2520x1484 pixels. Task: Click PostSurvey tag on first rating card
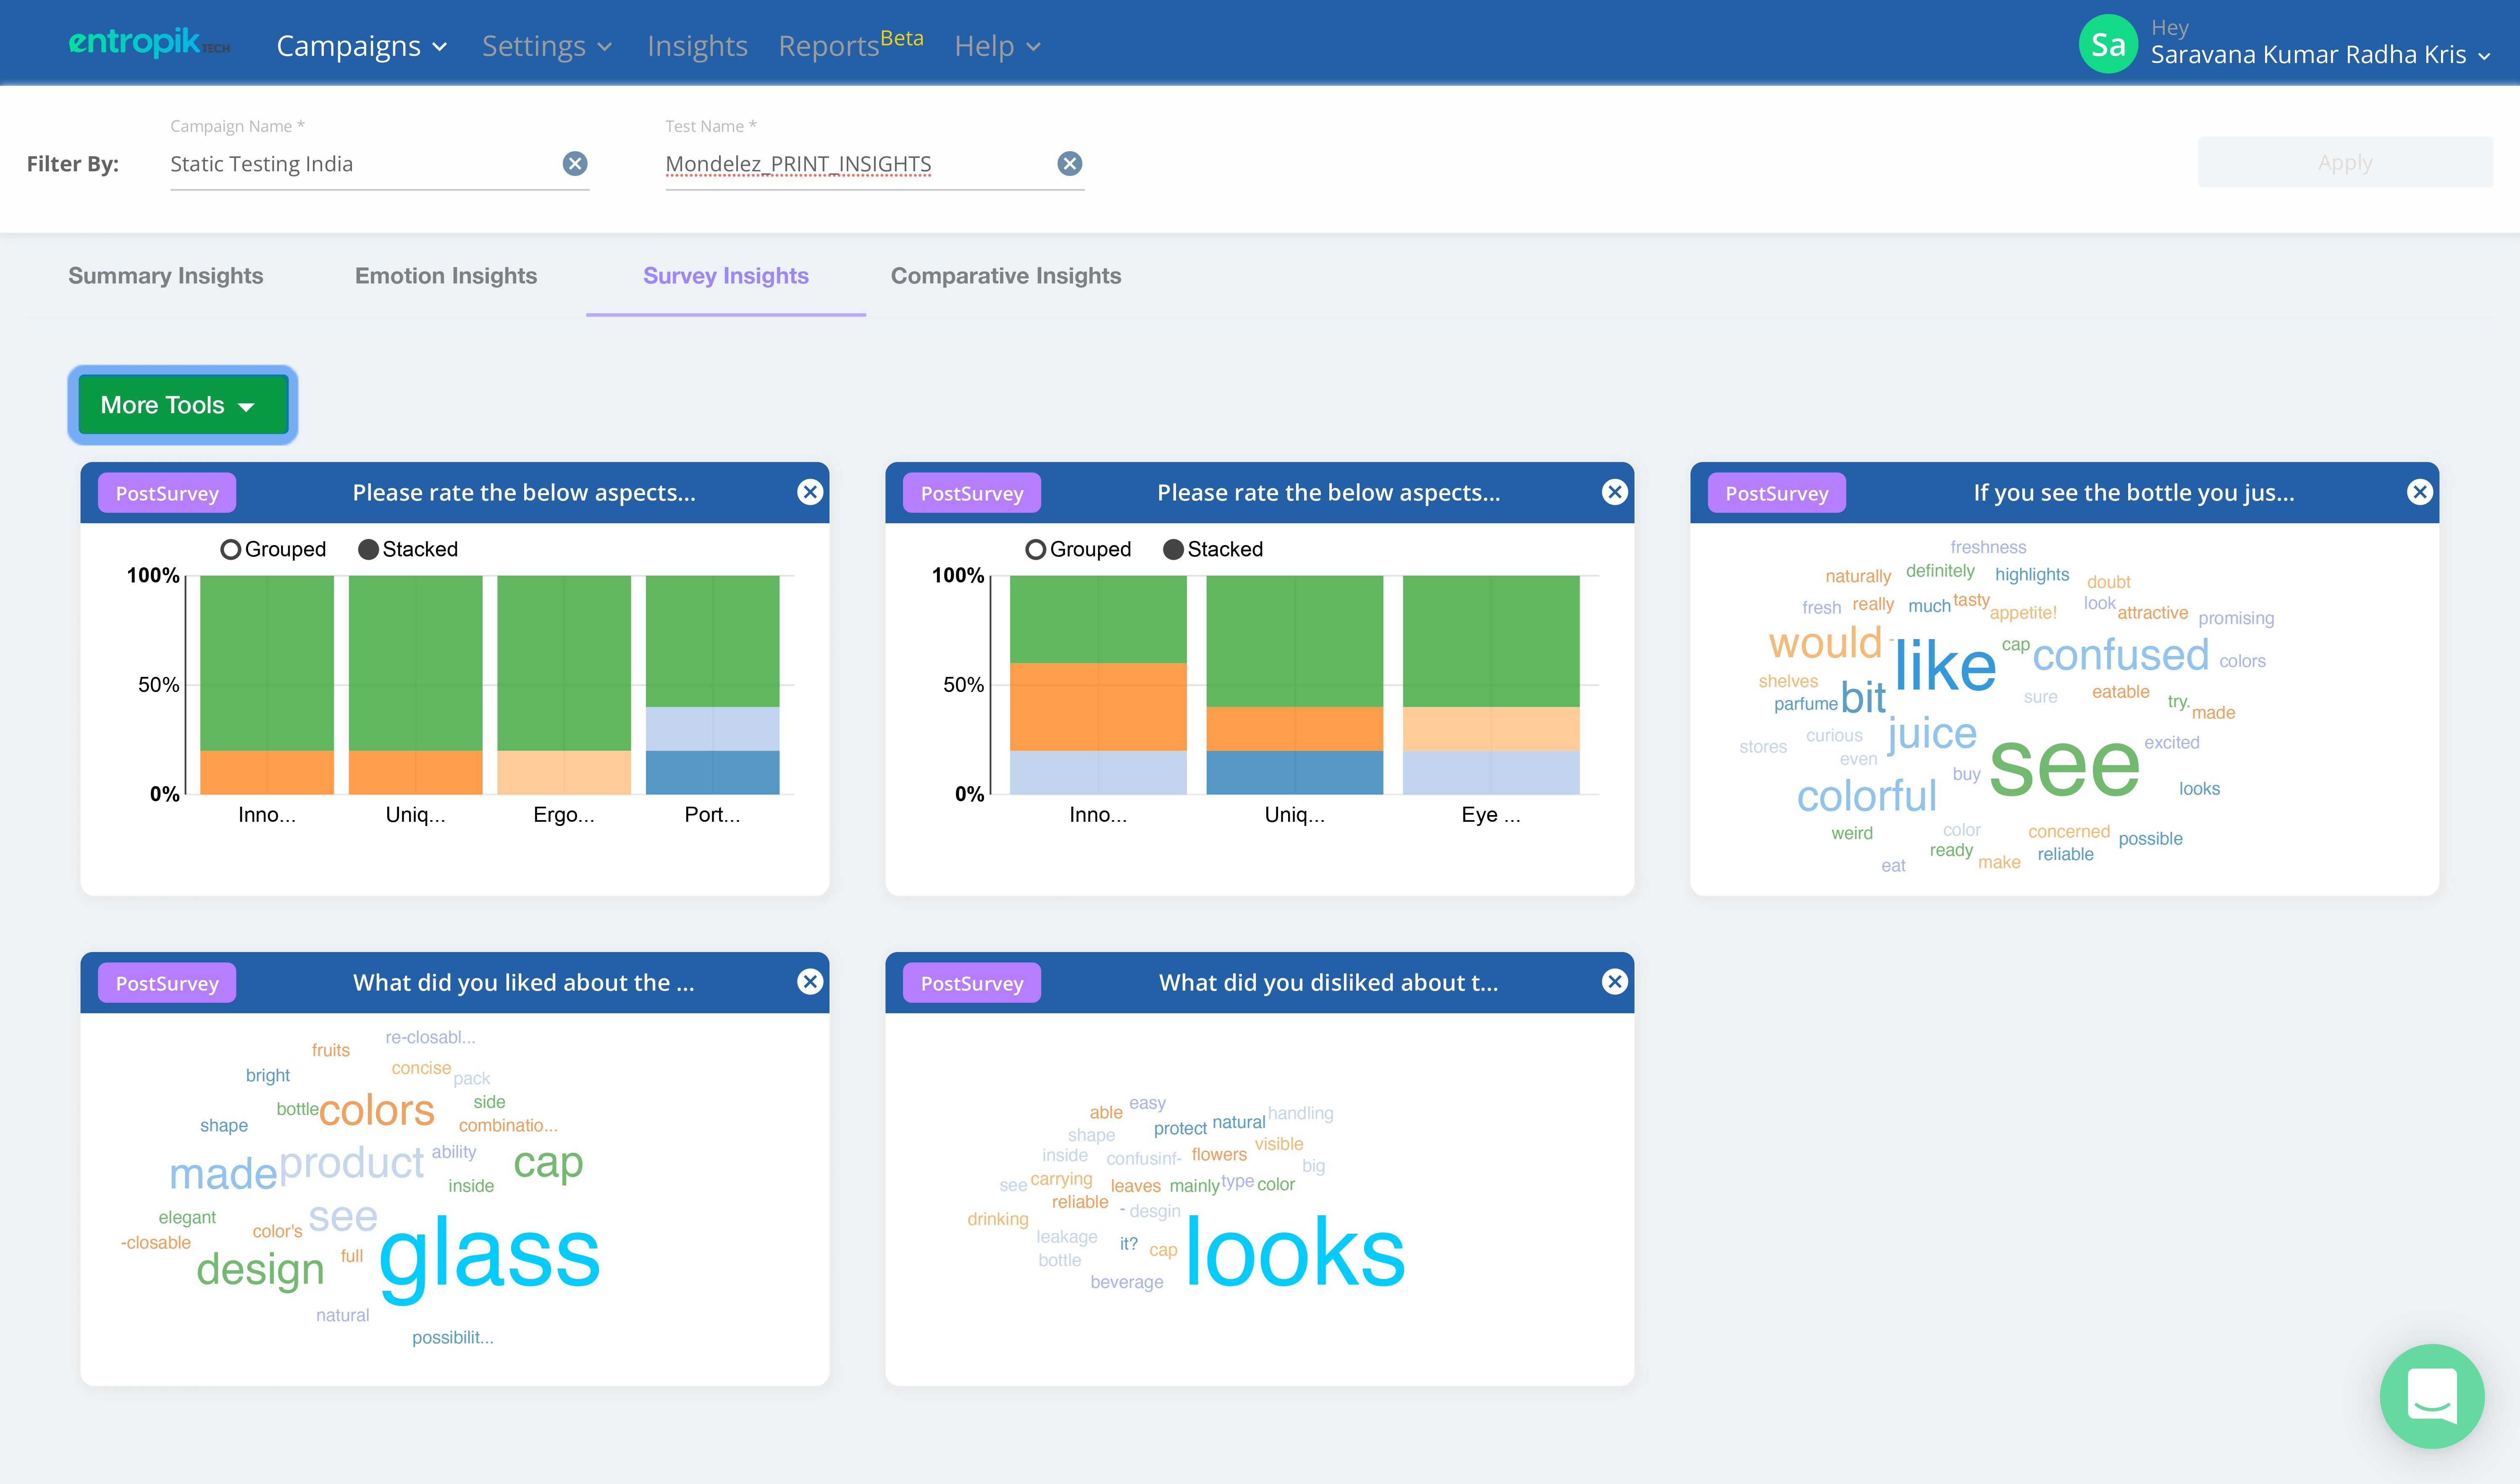tap(167, 493)
